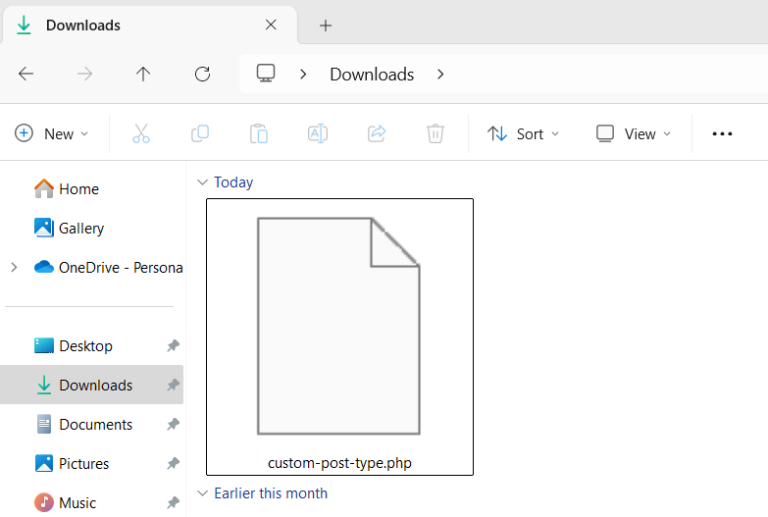Click the pin icon beside Music
768x517 pixels.
click(173, 502)
